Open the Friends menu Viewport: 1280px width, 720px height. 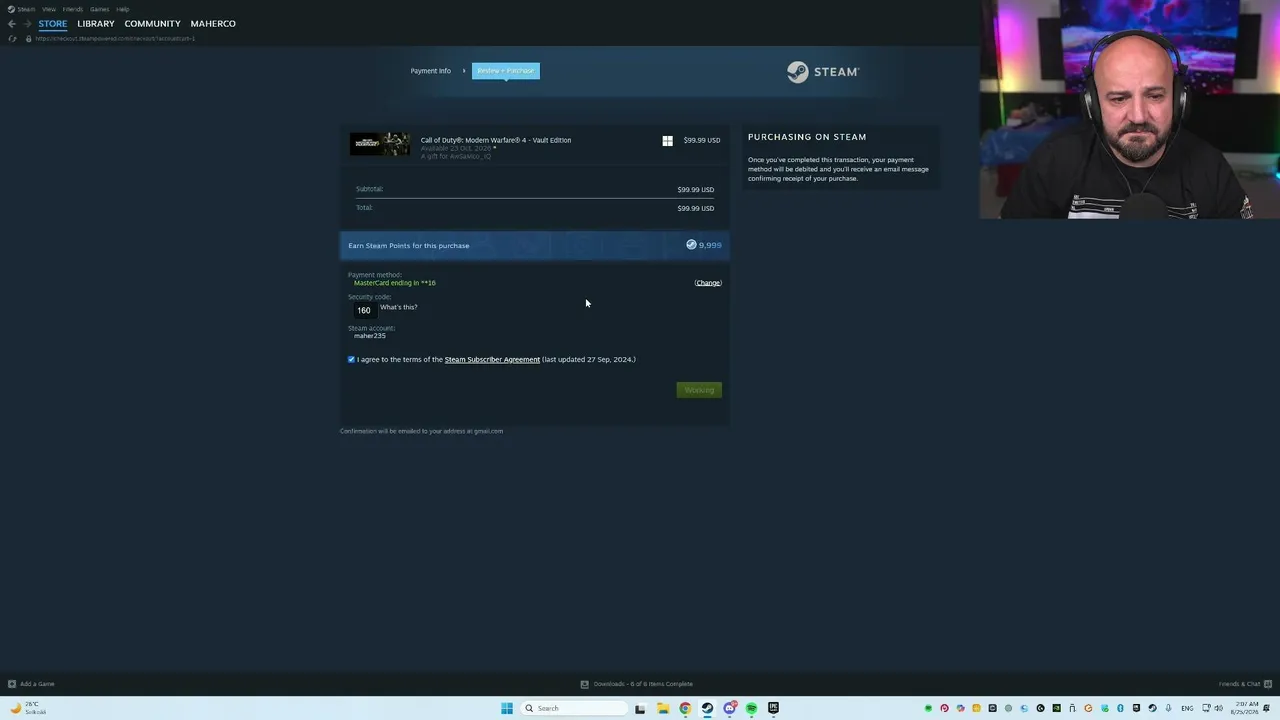coord(73,9)
